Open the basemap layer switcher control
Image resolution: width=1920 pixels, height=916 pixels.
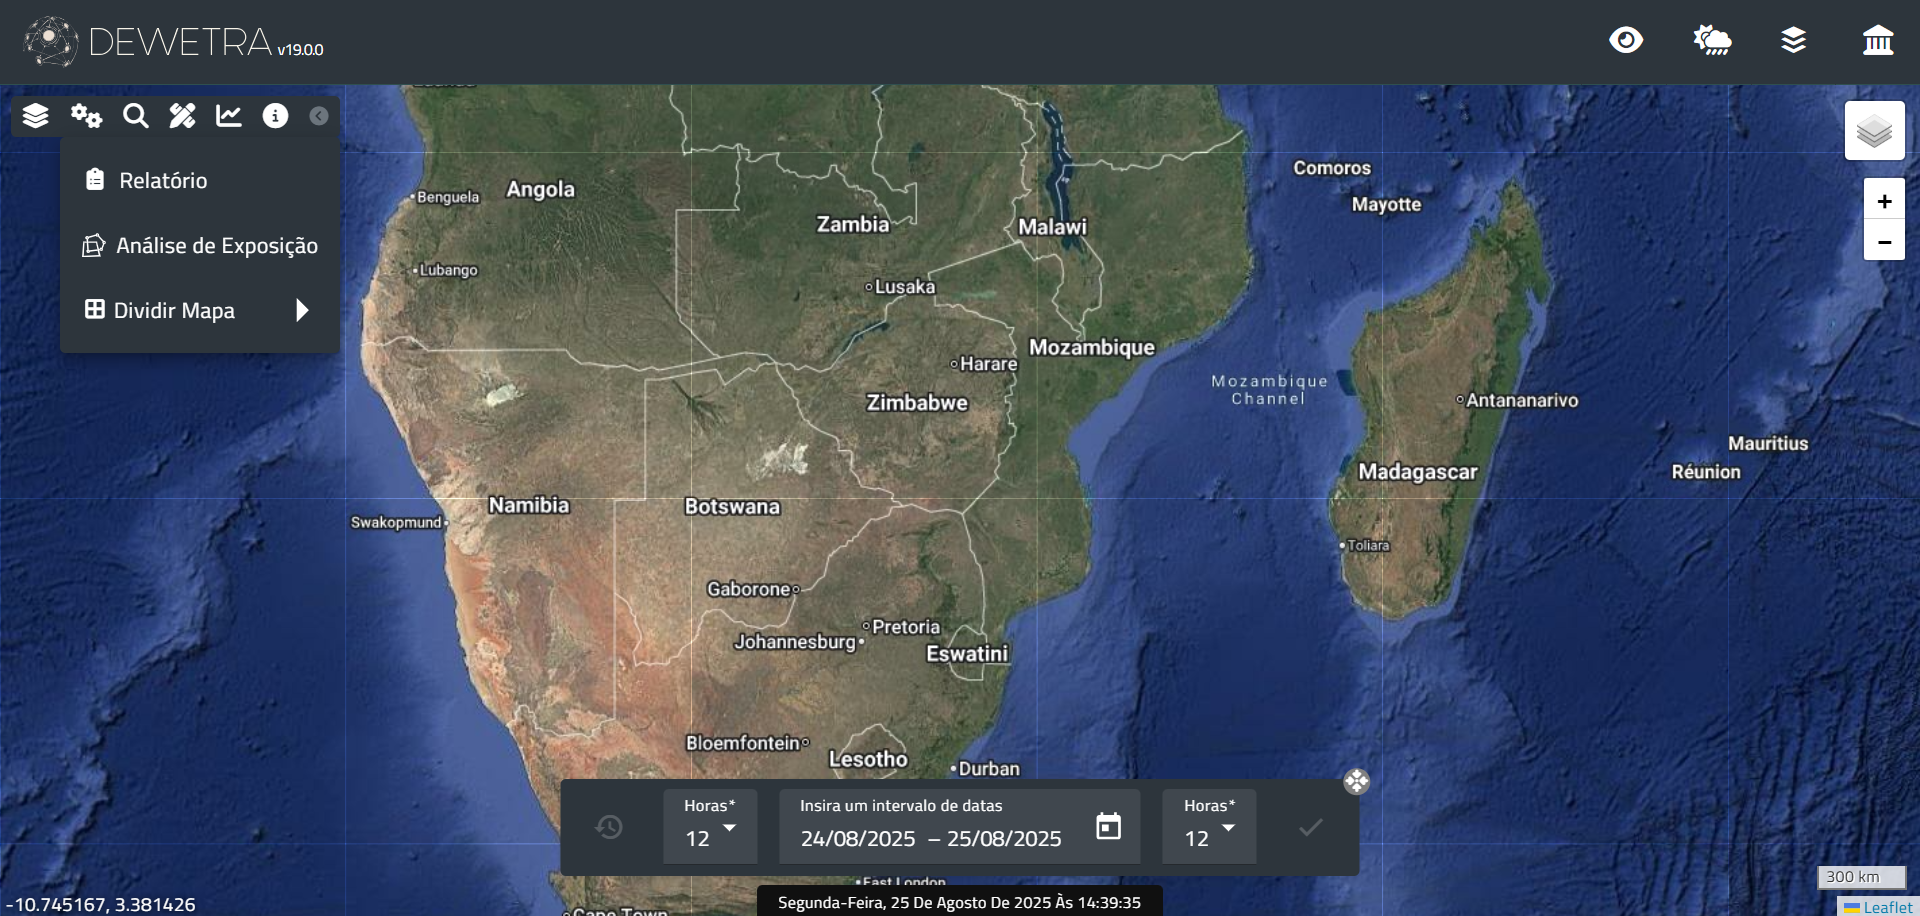[1874, 131]
